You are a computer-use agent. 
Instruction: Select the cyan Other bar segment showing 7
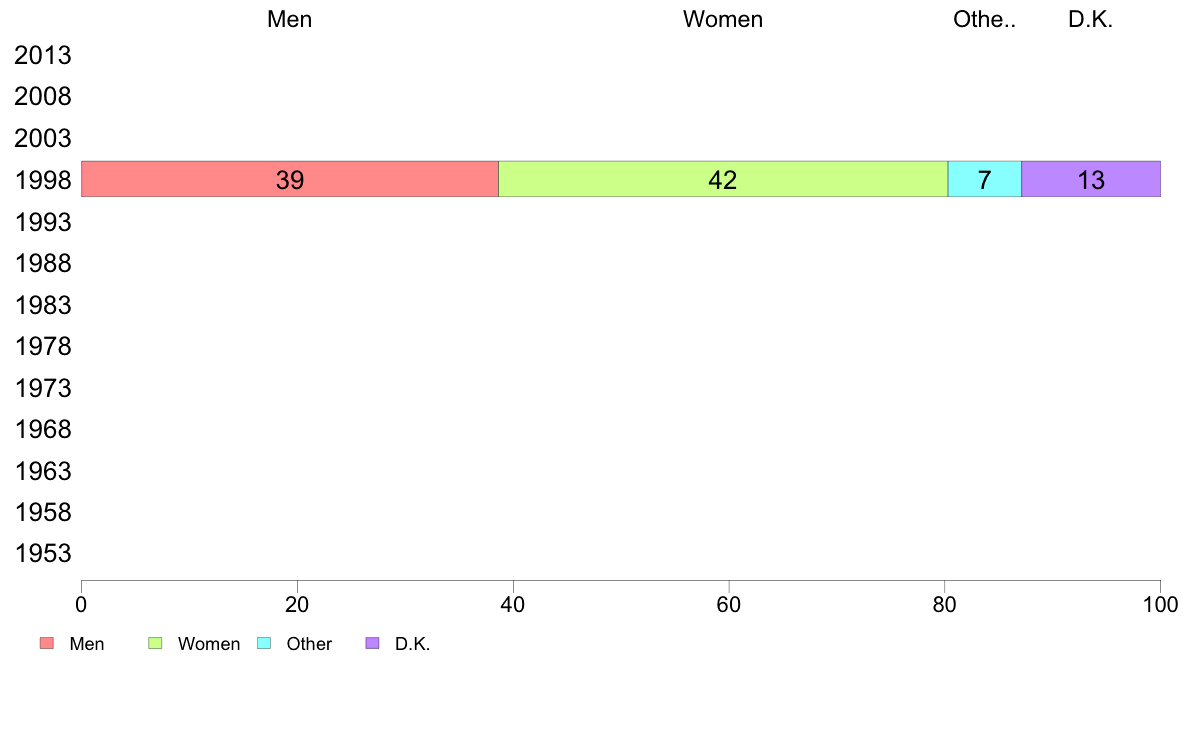984,179
